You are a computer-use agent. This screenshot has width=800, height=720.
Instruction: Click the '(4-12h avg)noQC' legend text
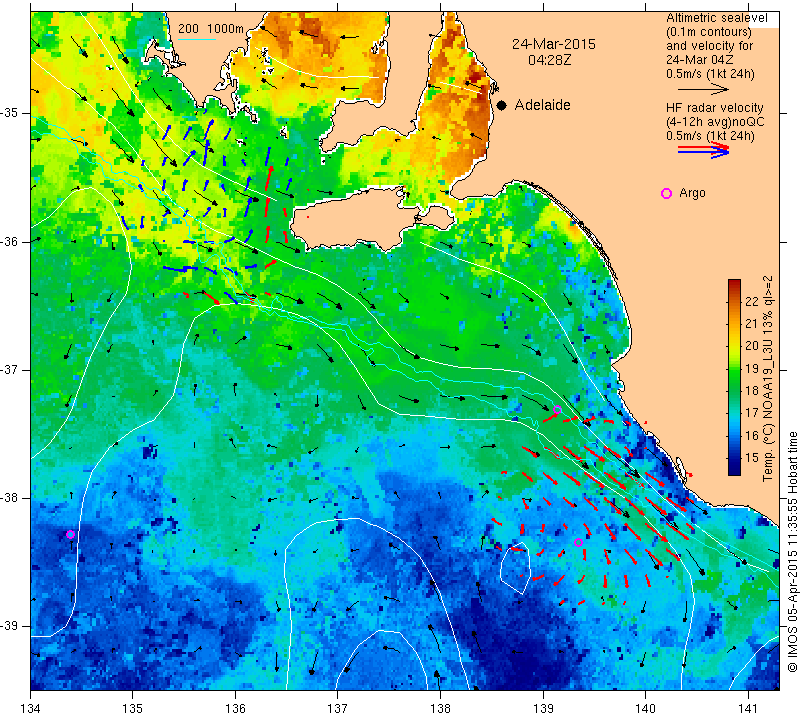click(x=715, y=121)
